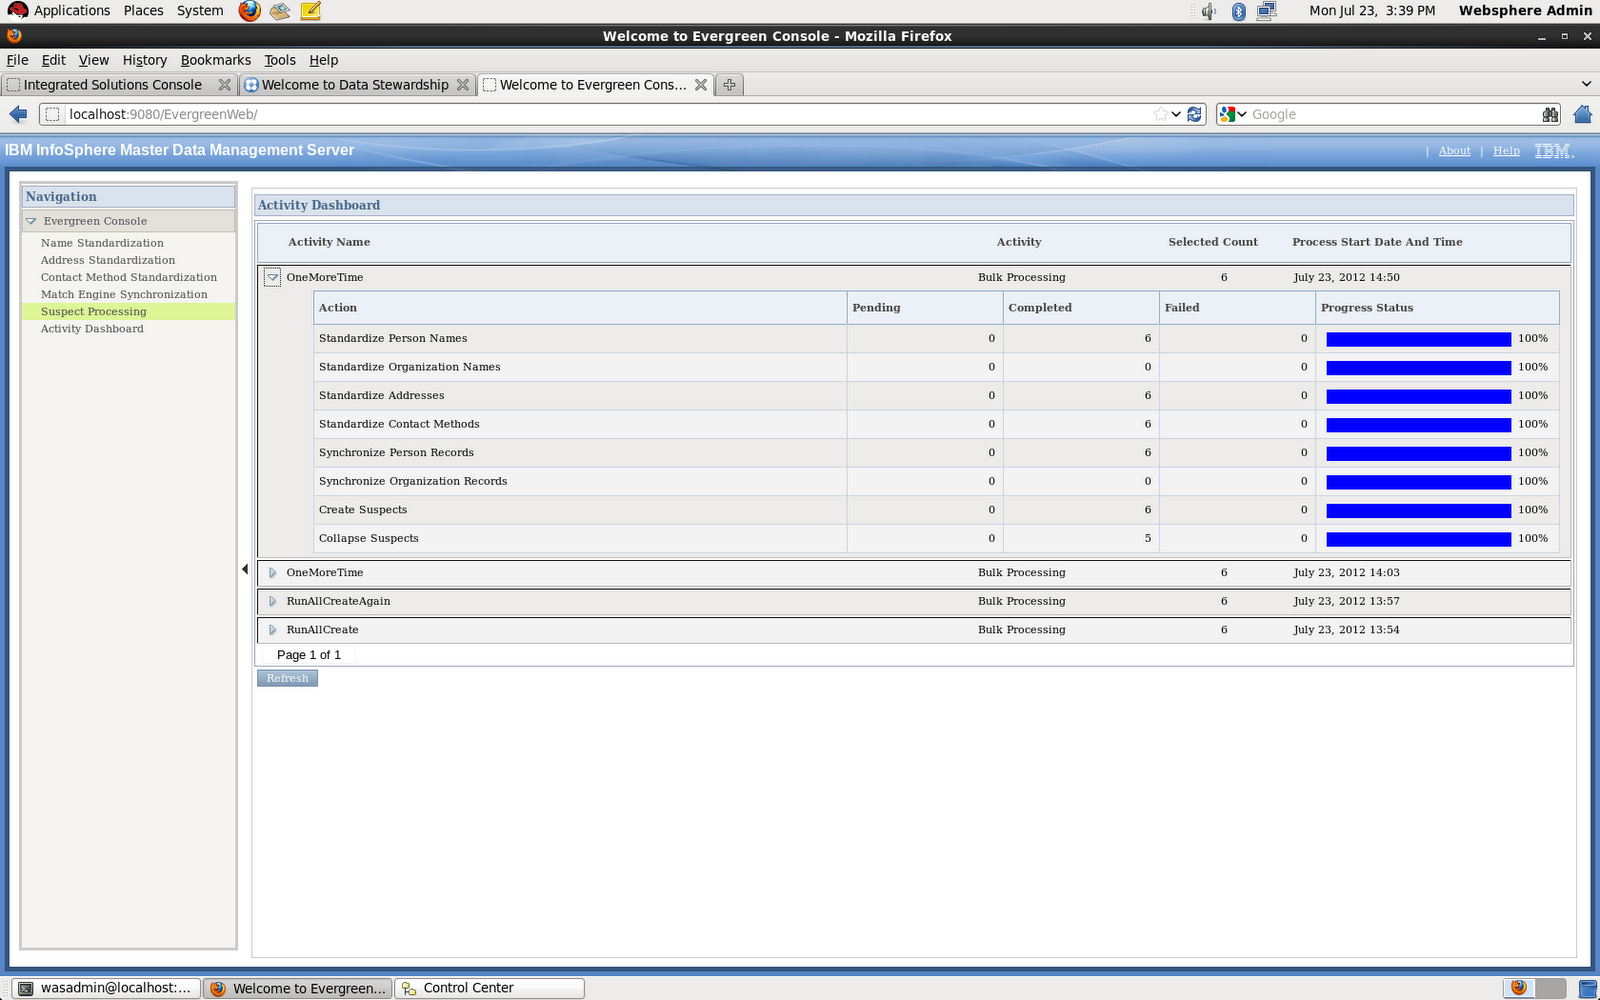Open the screenshot tool icon in the panel
The image size is (1600, 1000).
(279, 11)
